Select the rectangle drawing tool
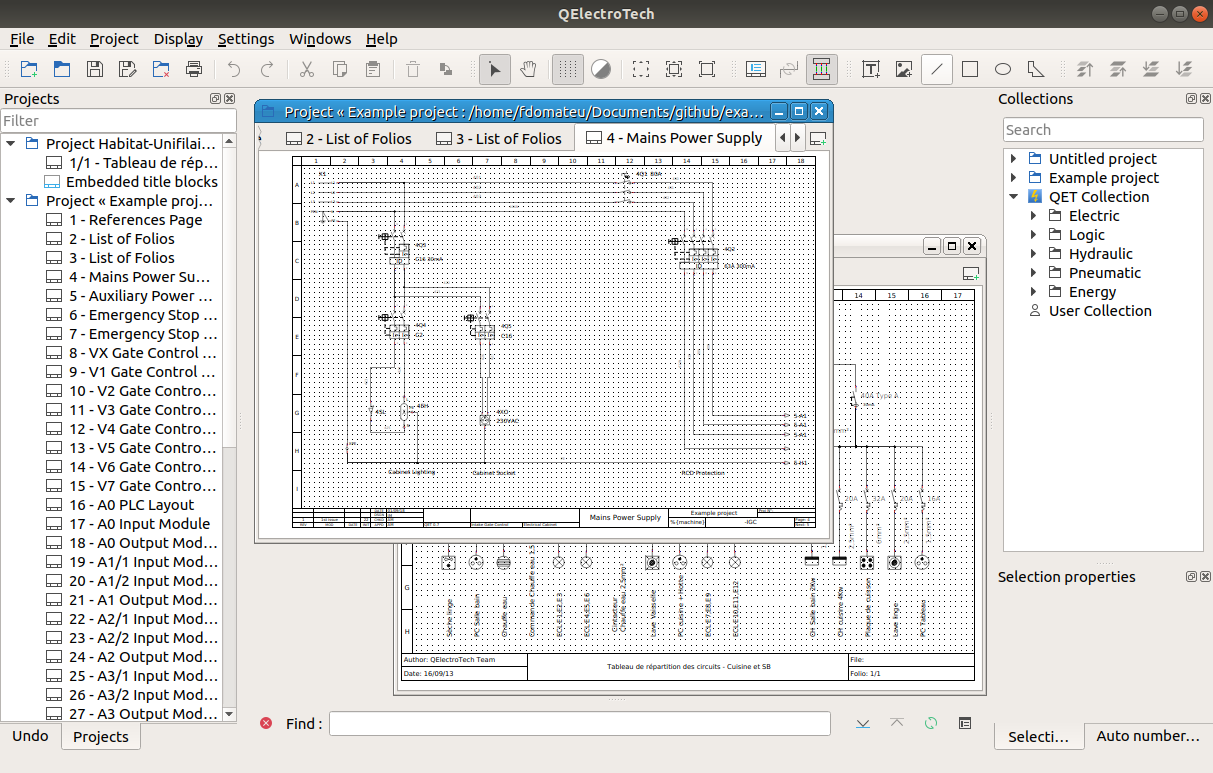Viewport: 1213px width, 773px height. [x=970, y=69]
